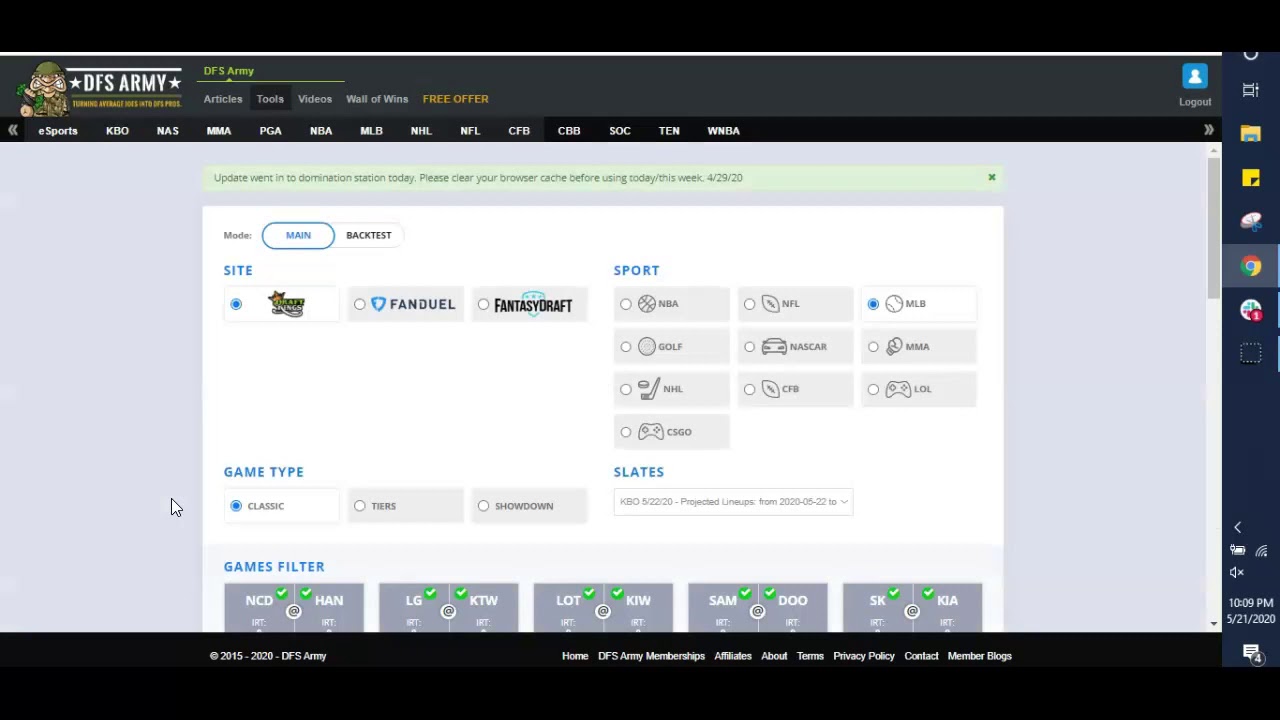Screen dimensions: 1280x720
Task: Click the LOL gamepad icon
Action: tap(898, 389)
